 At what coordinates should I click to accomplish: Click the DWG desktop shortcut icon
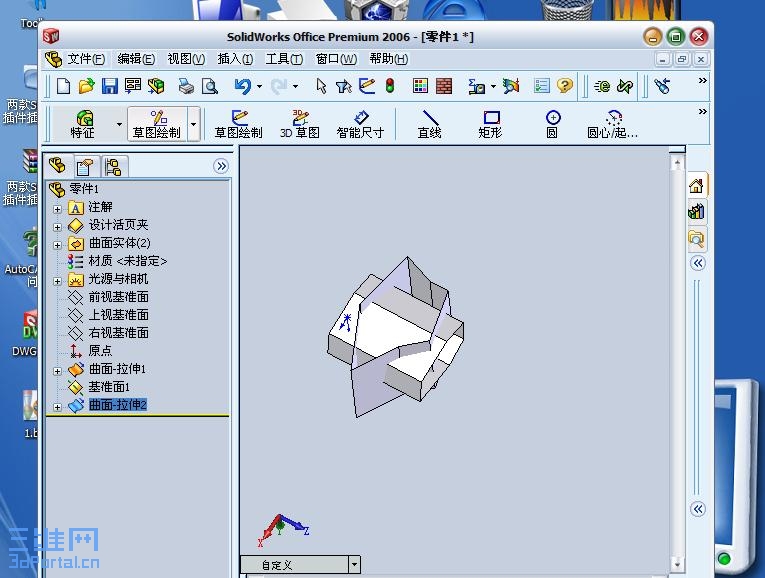(x=24, y=333)
